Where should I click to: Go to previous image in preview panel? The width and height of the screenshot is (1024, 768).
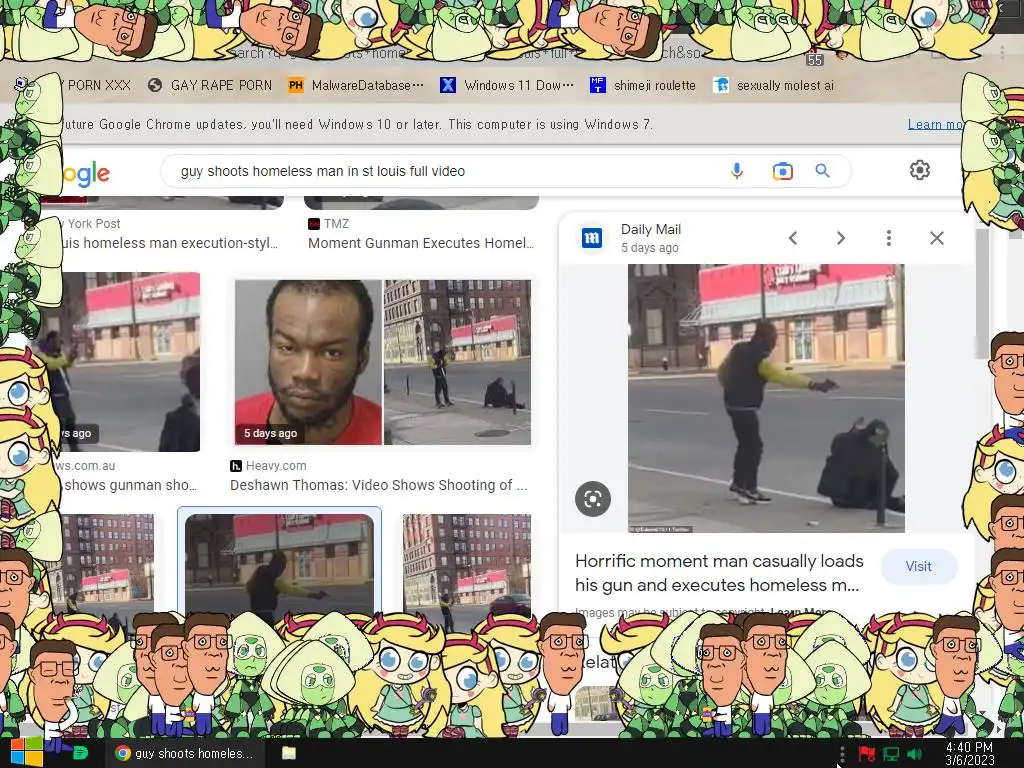[x=793, y=238]
